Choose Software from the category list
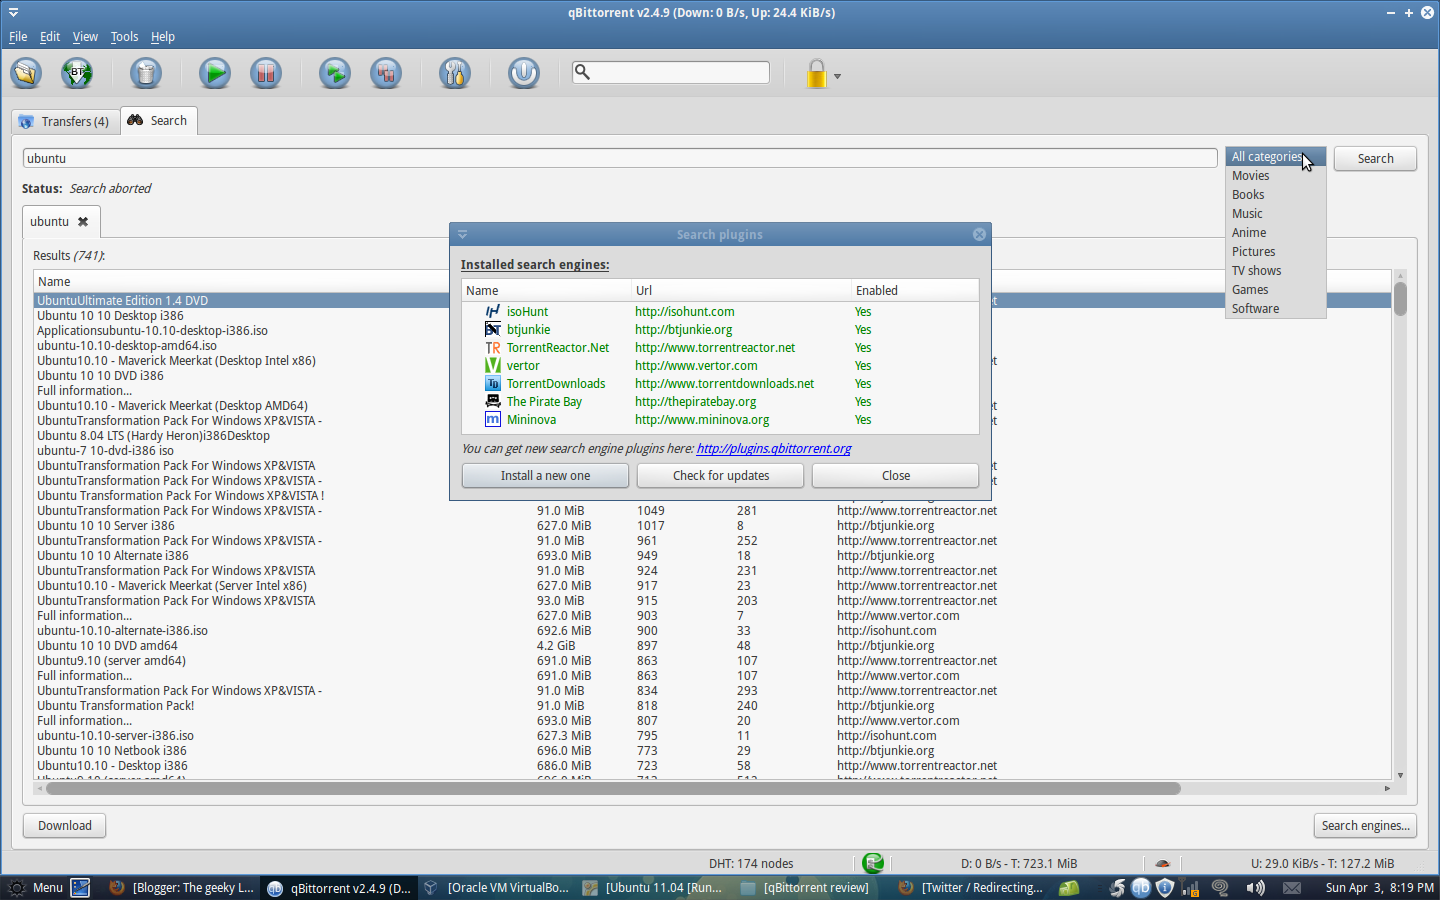Image resolution: width=1440 pixels, height=900 pixels. [x=1276, y=309]
